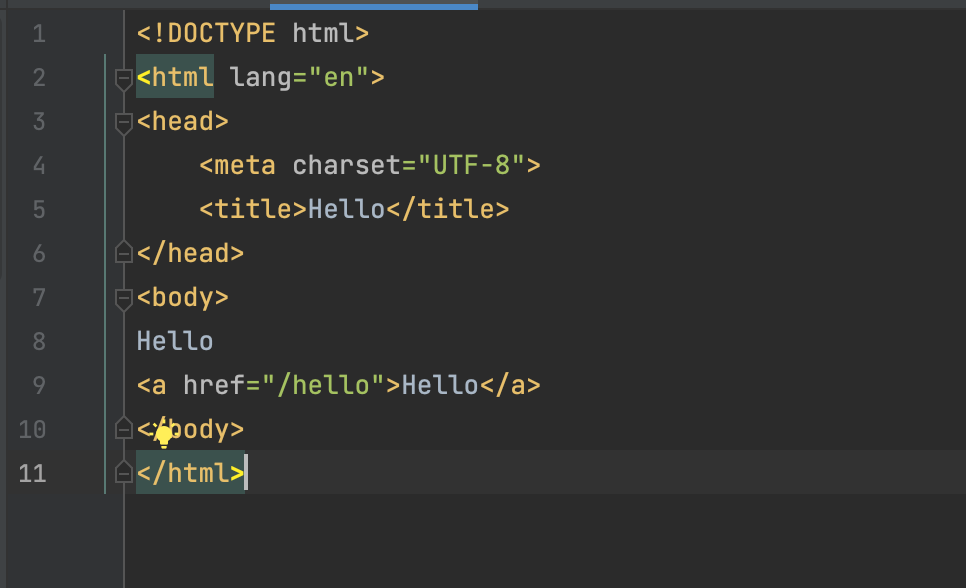
Task: Click the <title> opening tag
Action: [253, 210]
